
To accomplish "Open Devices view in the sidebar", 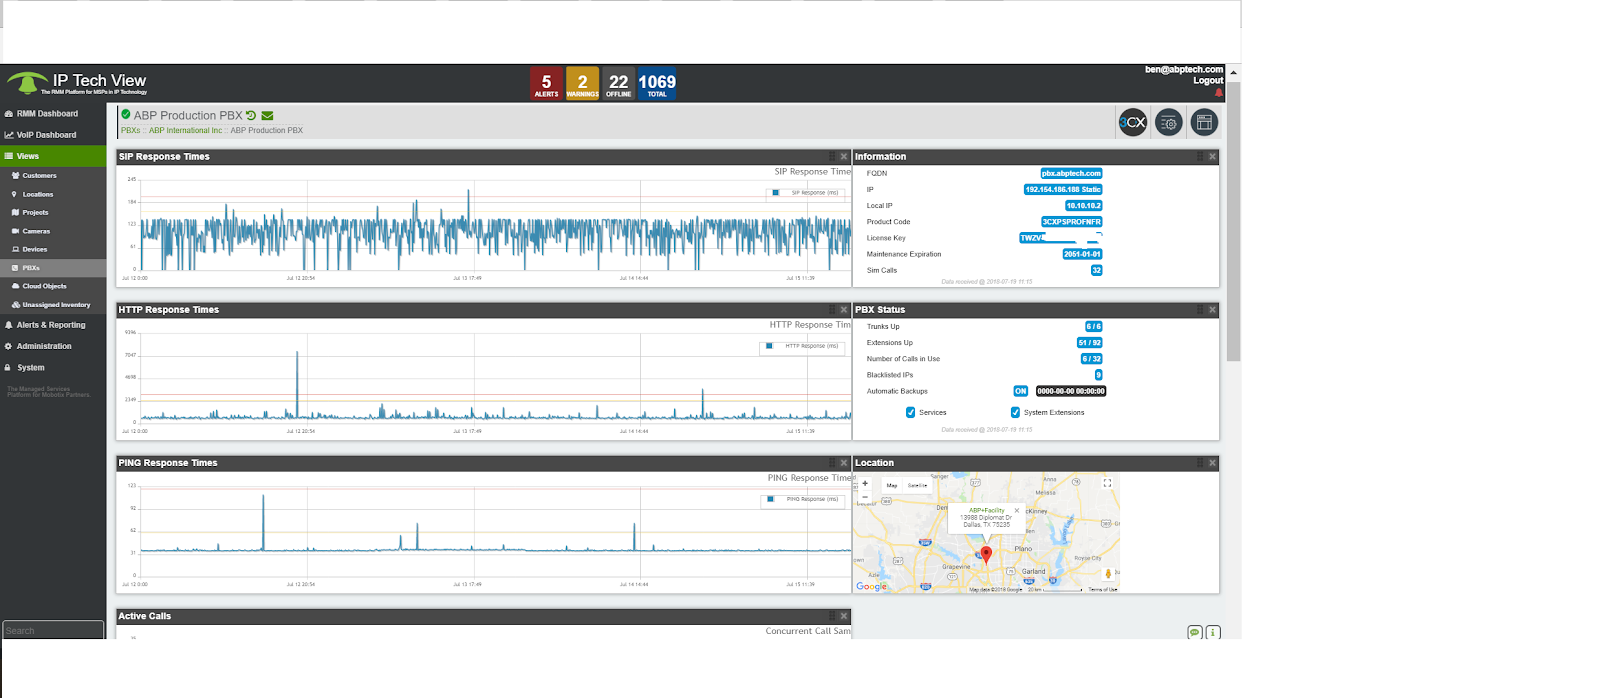I will (53, 249).
